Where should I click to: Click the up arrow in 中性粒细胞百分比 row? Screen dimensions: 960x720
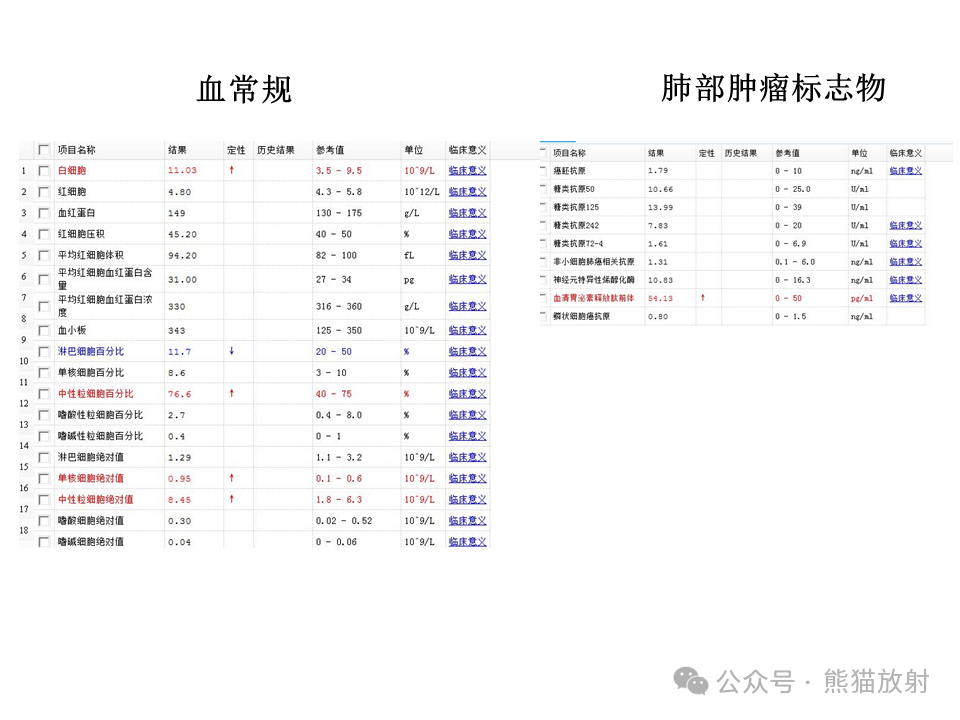tap(231, 394)
